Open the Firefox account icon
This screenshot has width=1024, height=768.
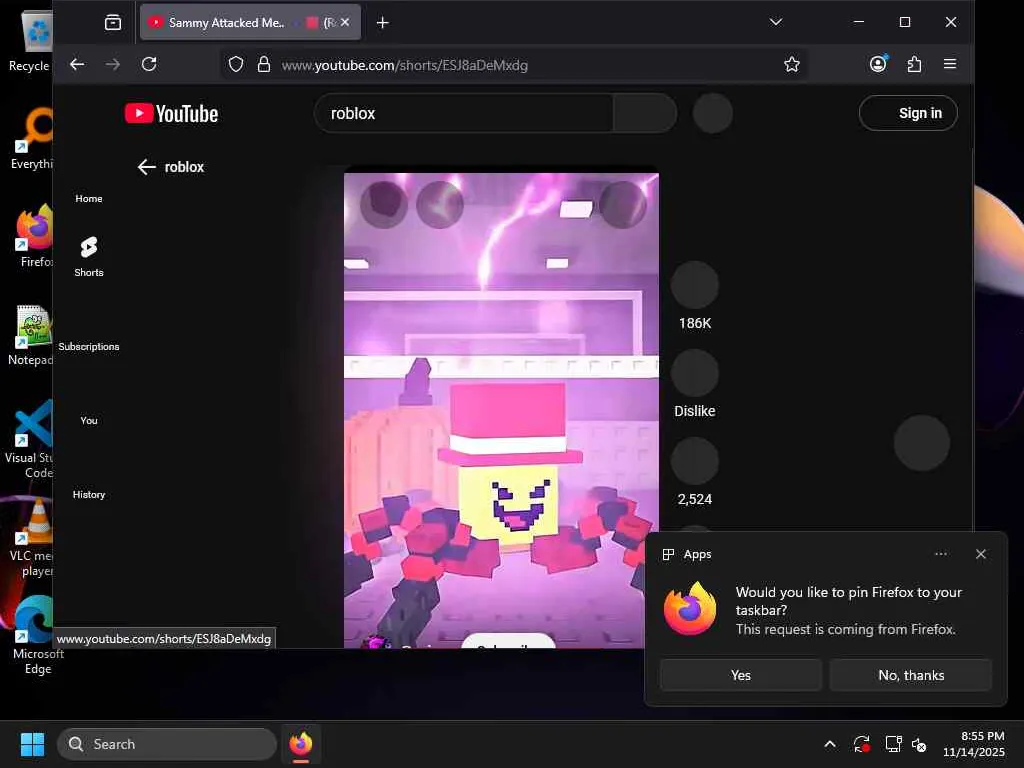tap(878, 64)
